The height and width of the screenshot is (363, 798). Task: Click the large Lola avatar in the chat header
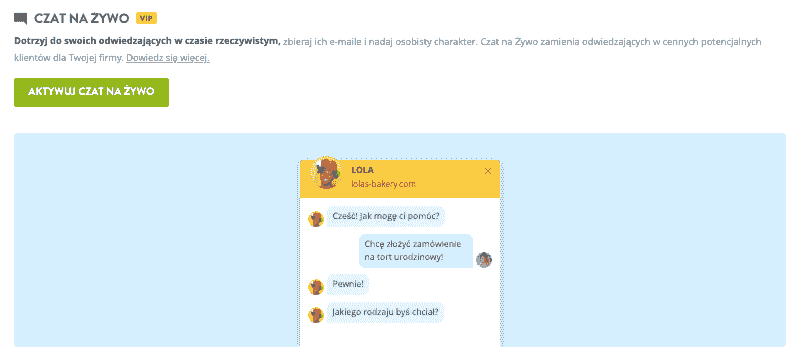326,173
